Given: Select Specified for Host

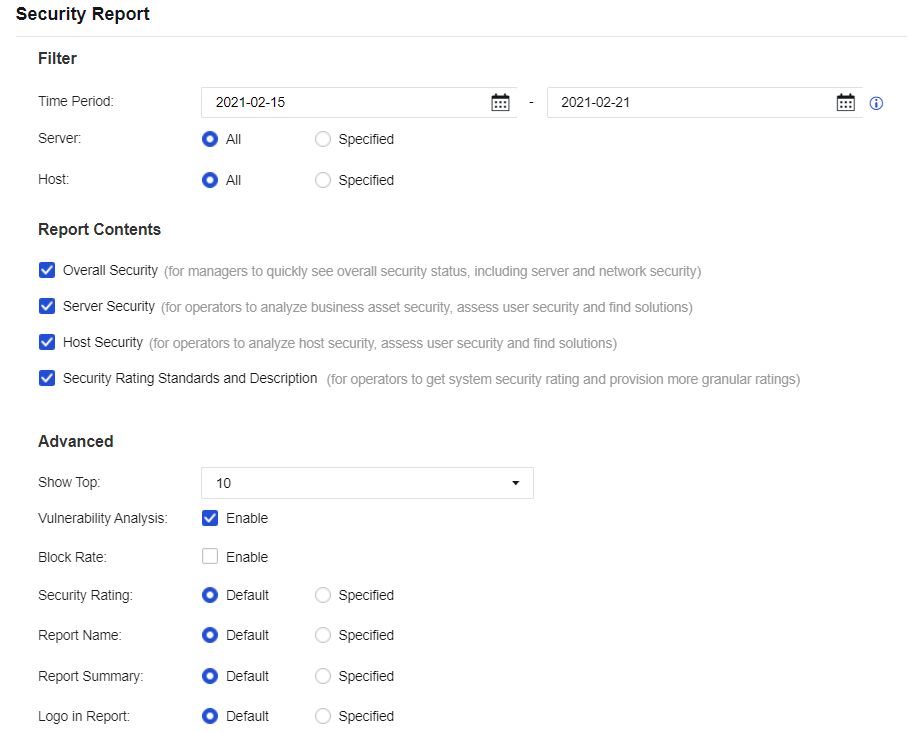Looking at the screenshot, I should point(323,180).
